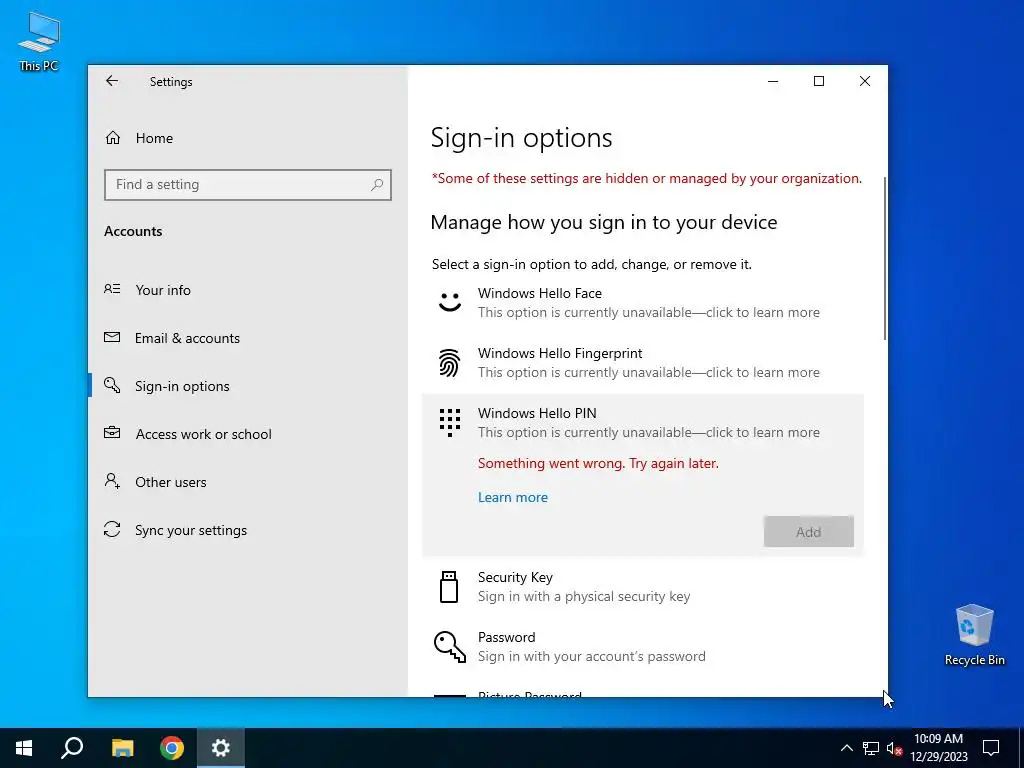Click the Settings page vertical scrollbar

point(884,258)
